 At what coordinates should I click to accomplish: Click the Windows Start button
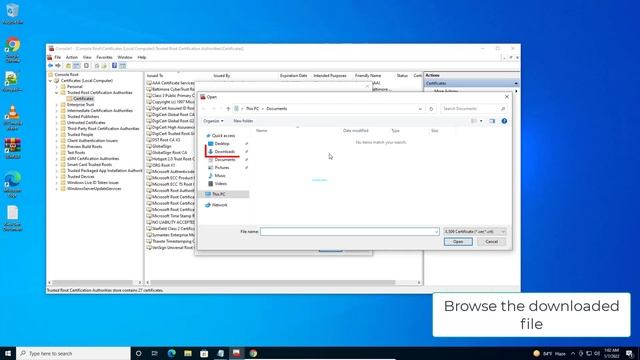[8, 353]
